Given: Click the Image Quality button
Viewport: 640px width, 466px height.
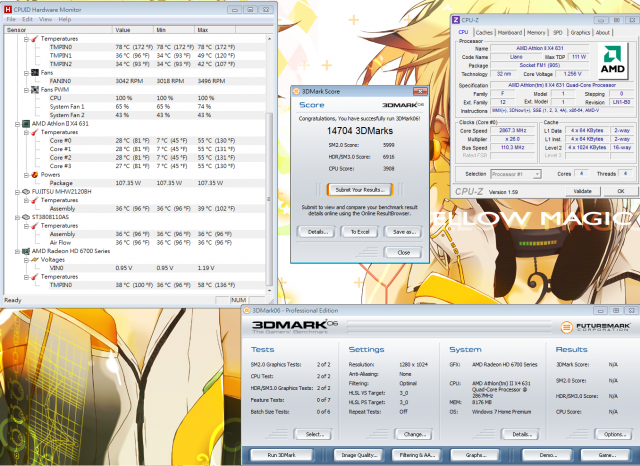Looking at the screenshot, I should click(359, 455).
